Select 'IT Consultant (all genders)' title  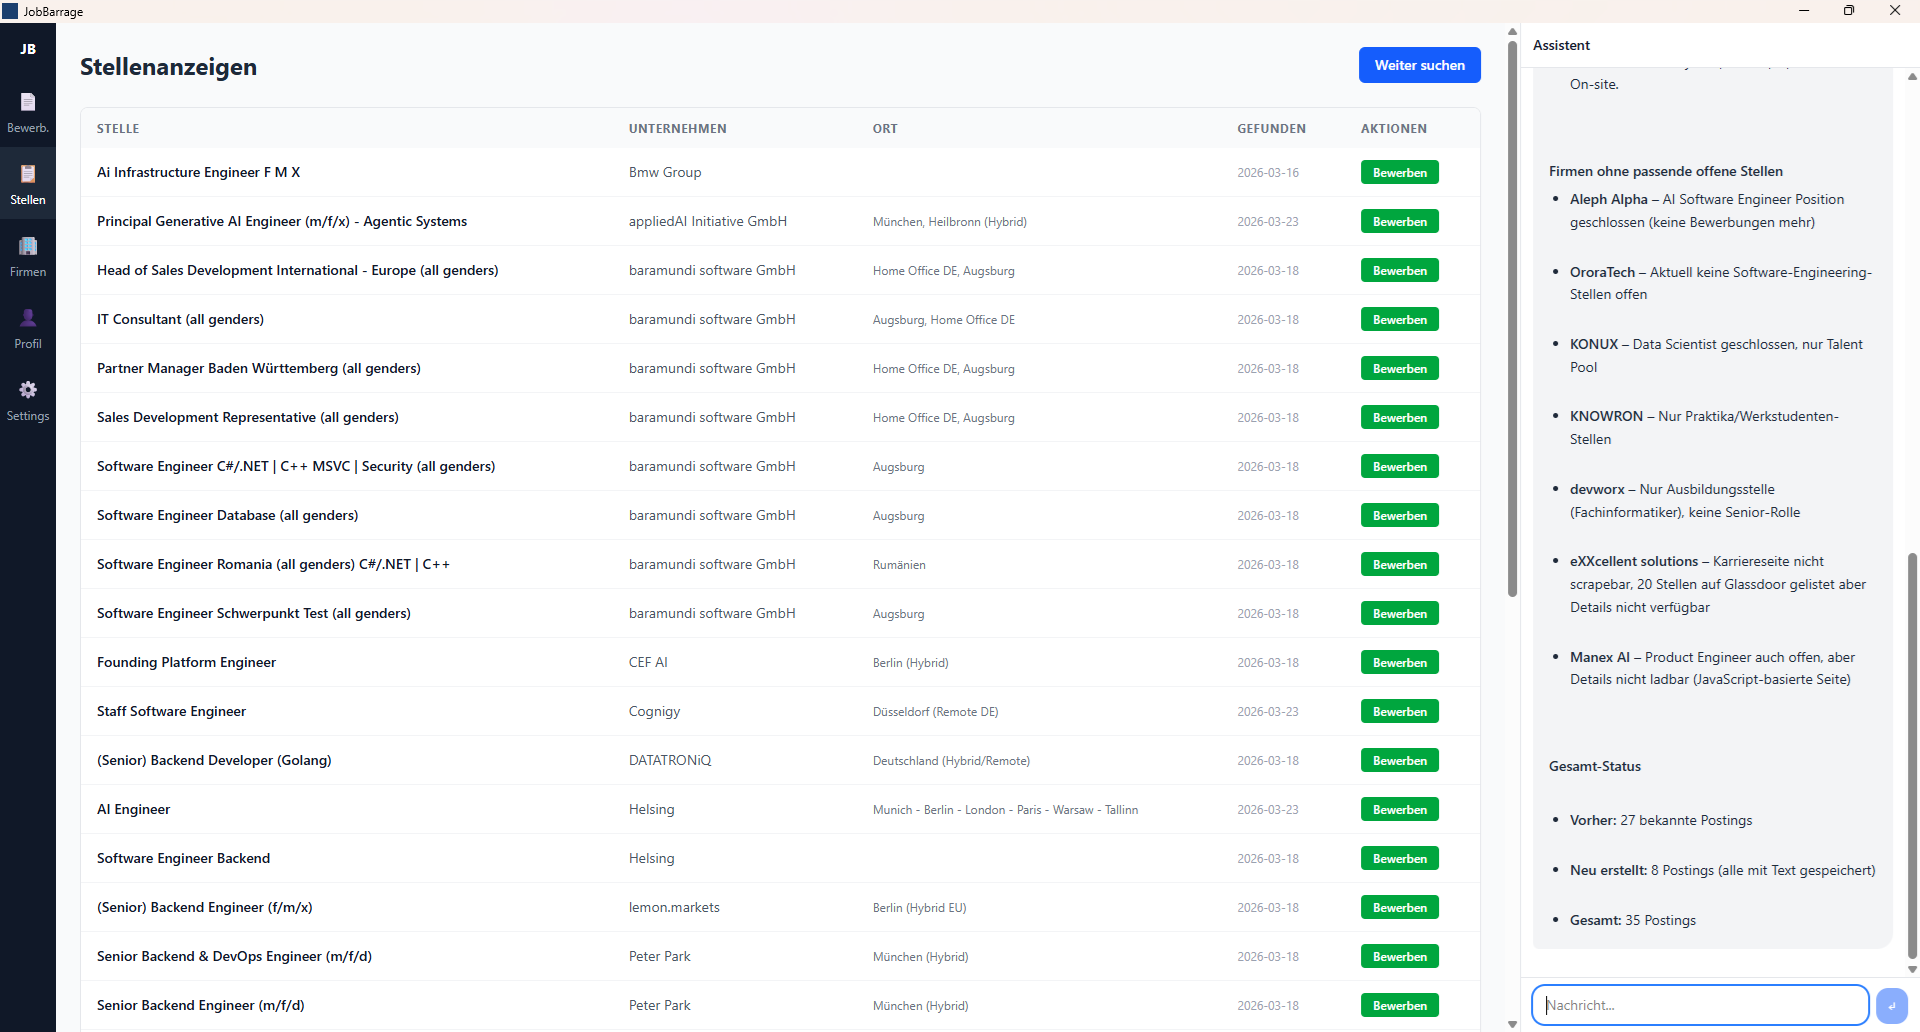[180, 319]
